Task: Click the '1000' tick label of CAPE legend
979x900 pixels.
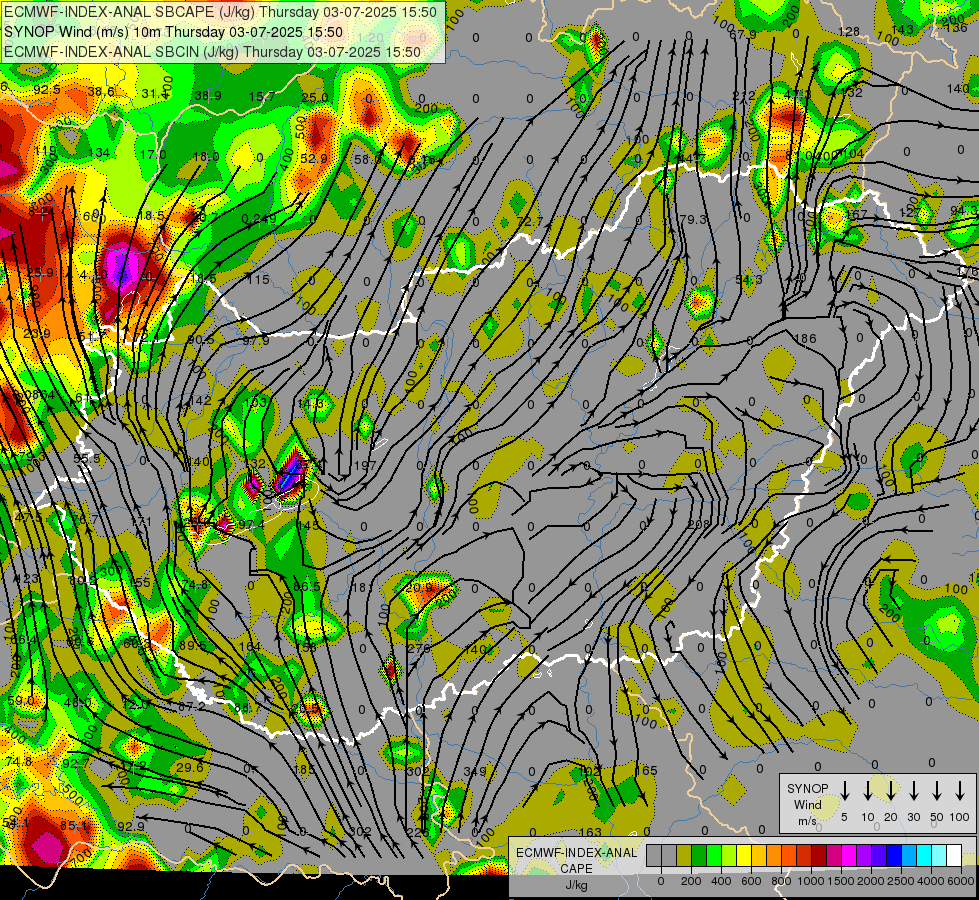Action: (x=811, y=881)
